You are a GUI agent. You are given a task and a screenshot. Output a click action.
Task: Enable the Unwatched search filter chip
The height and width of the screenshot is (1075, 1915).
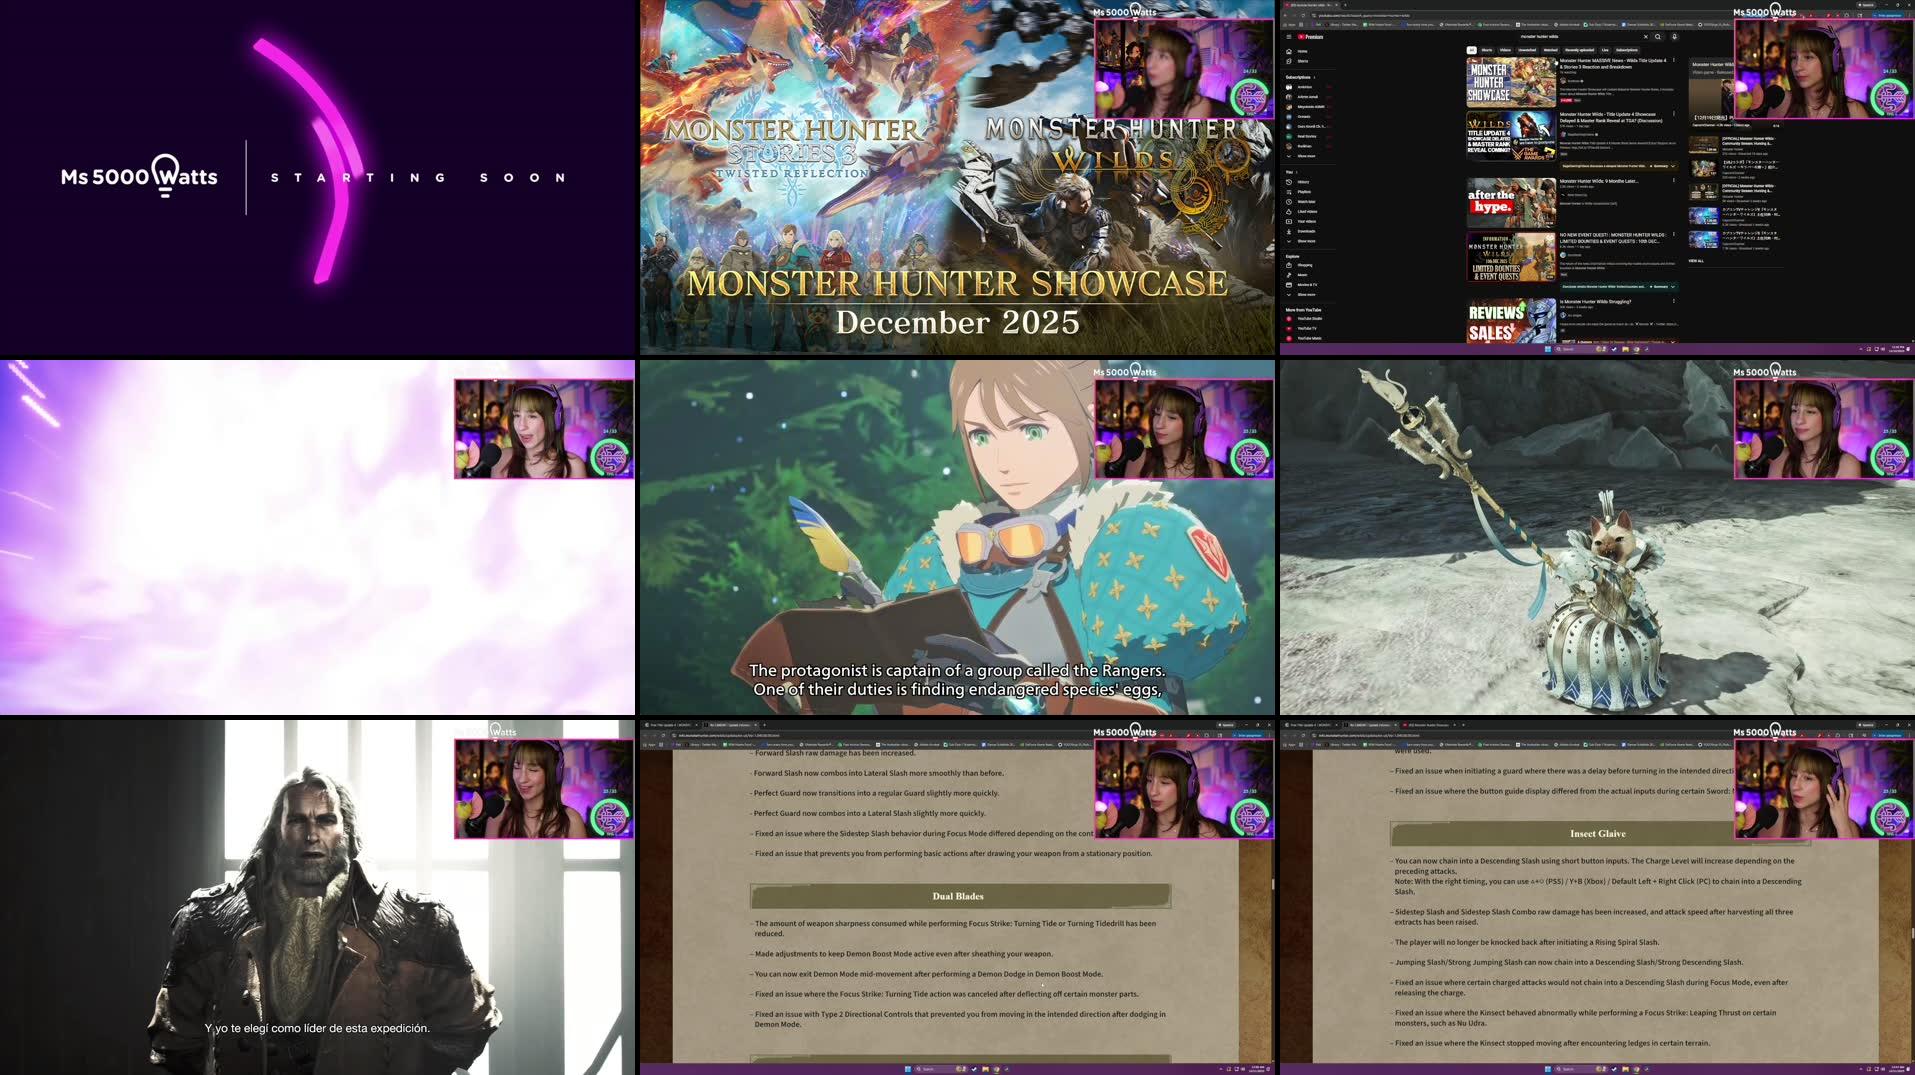pos(1527,50)
